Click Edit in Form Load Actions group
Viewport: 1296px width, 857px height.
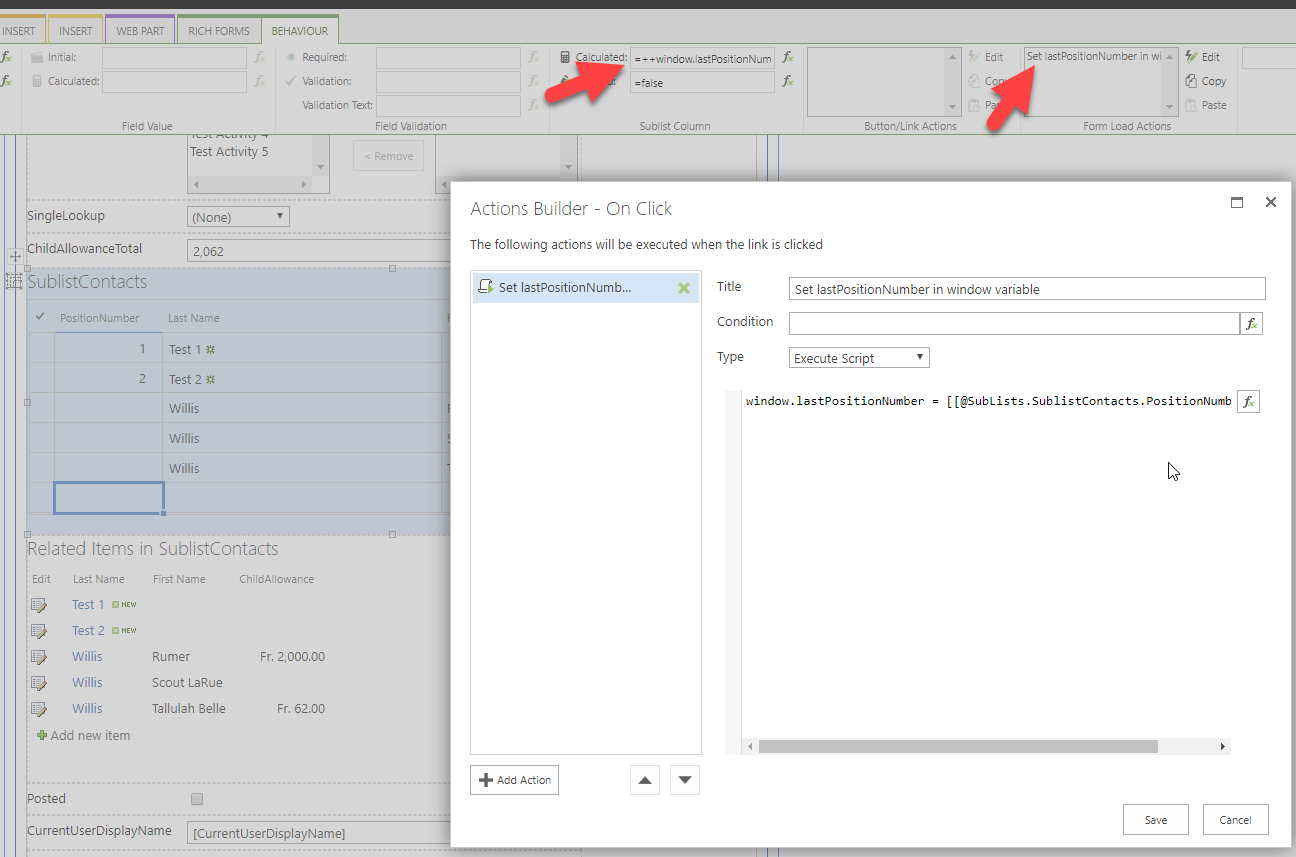click(1203, 57)
